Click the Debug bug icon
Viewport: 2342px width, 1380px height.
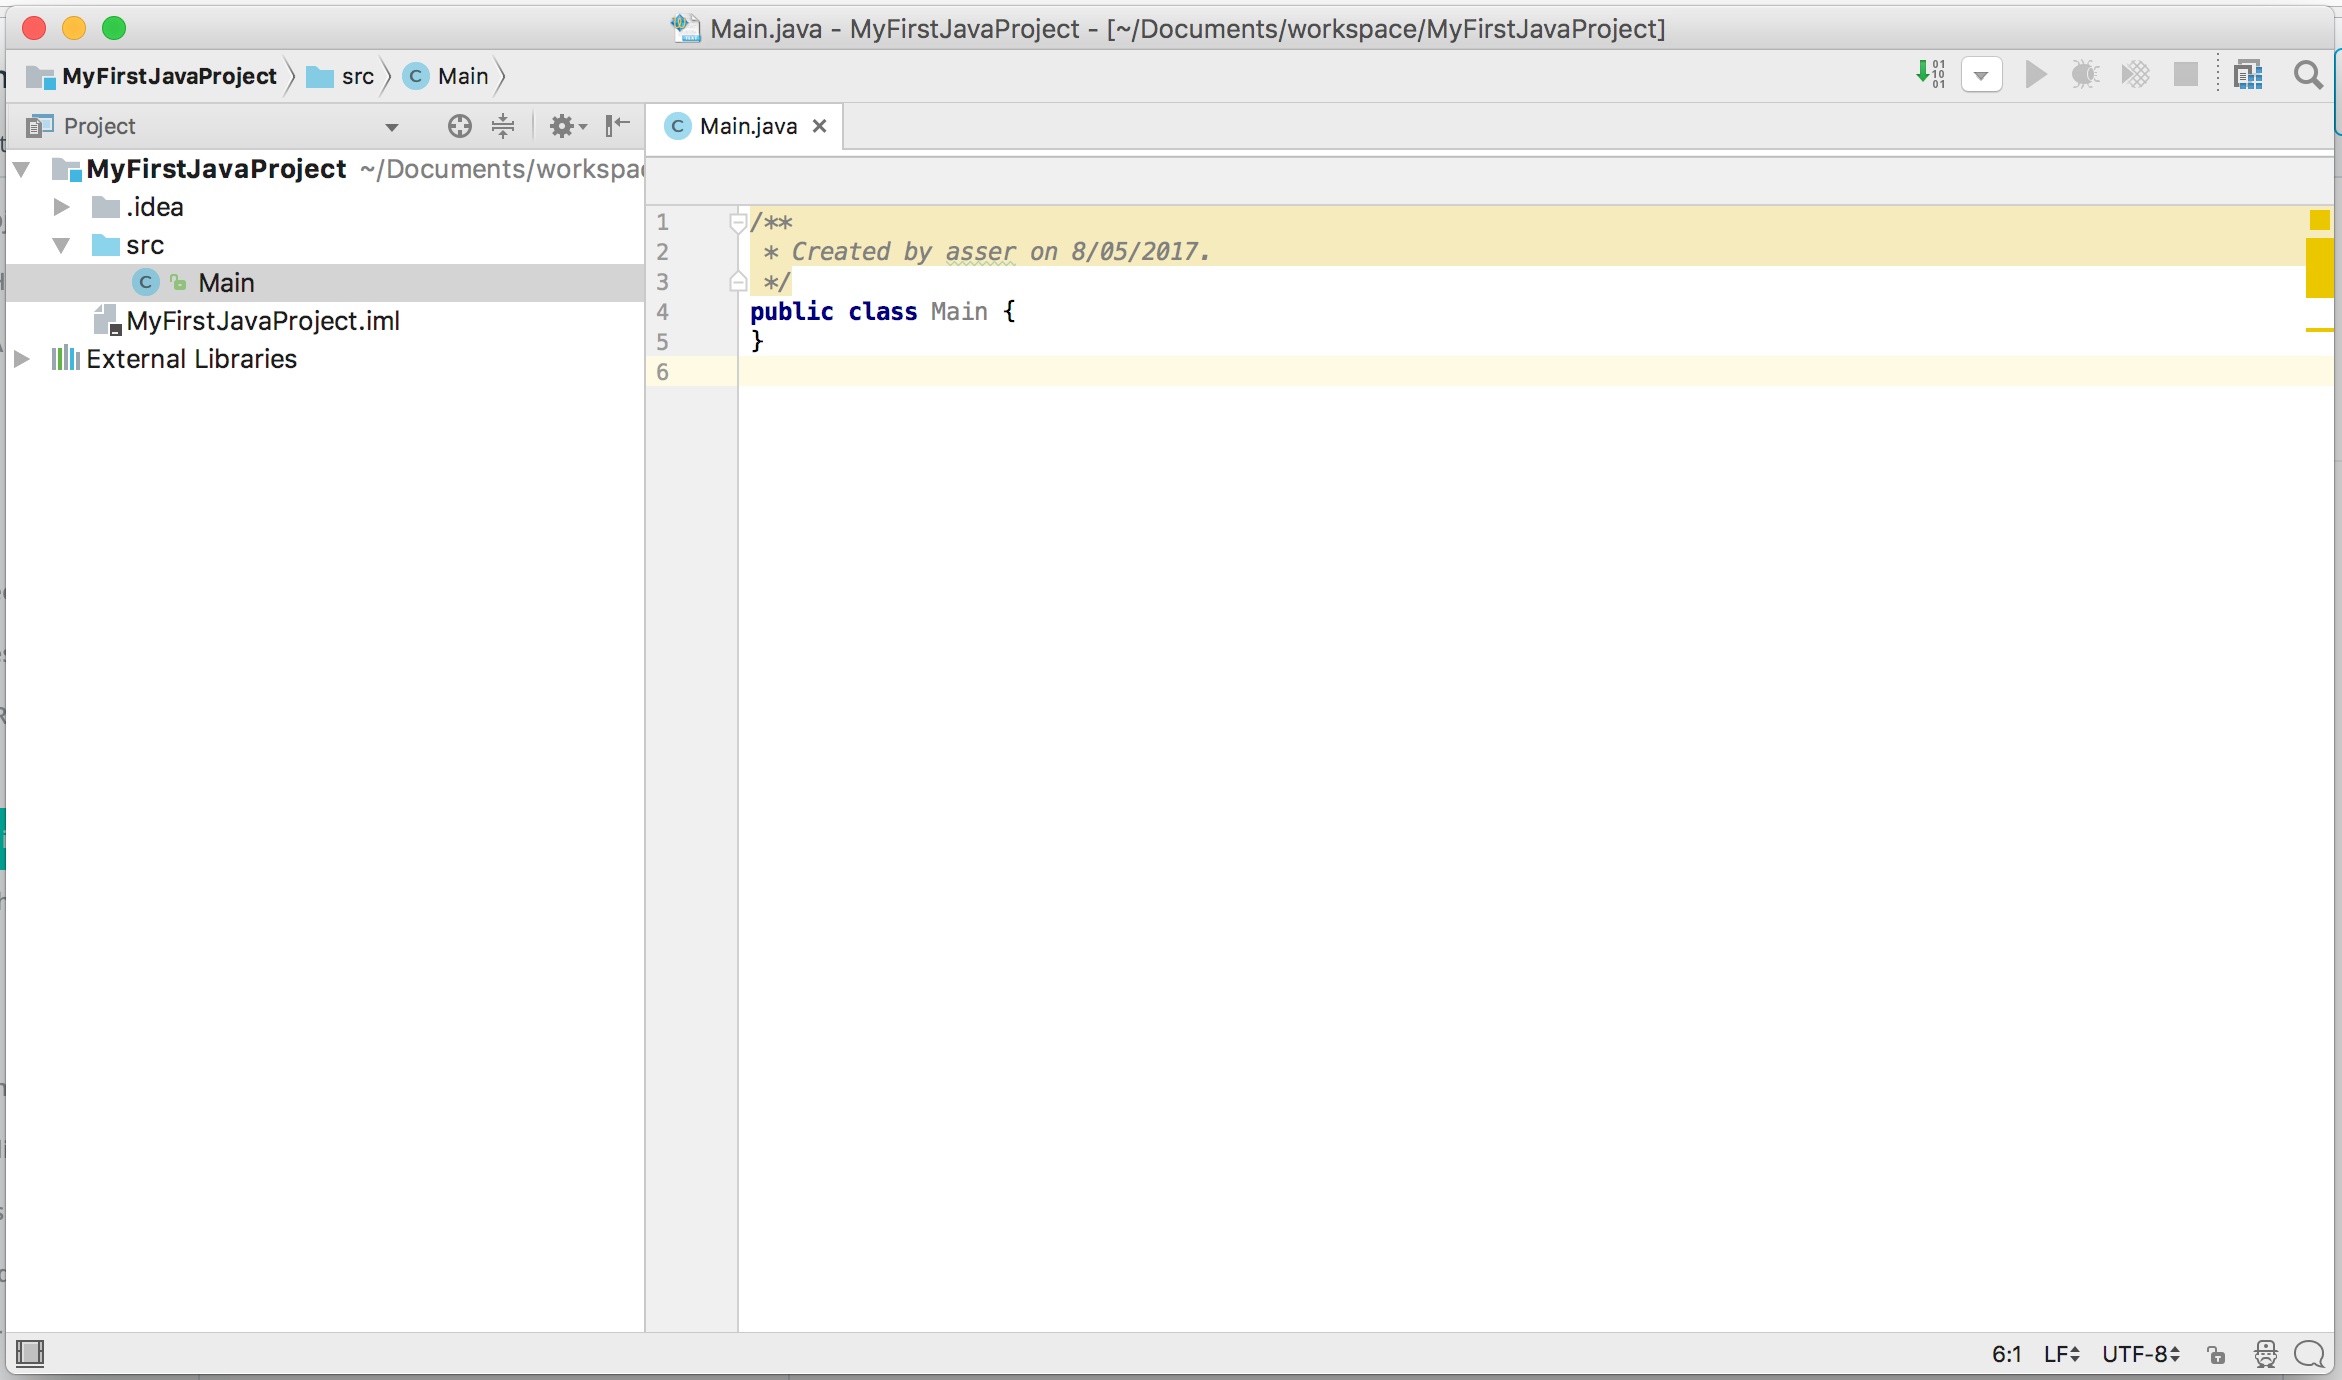pyautogui.click(x=2085, y=75)
